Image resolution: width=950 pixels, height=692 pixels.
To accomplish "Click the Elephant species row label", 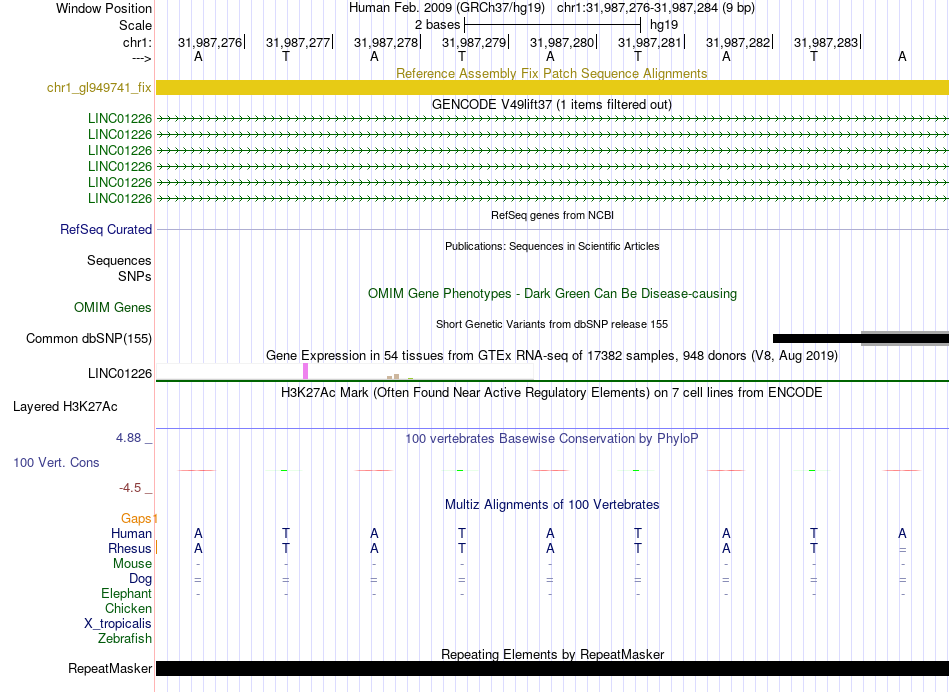I will [126, 594].
